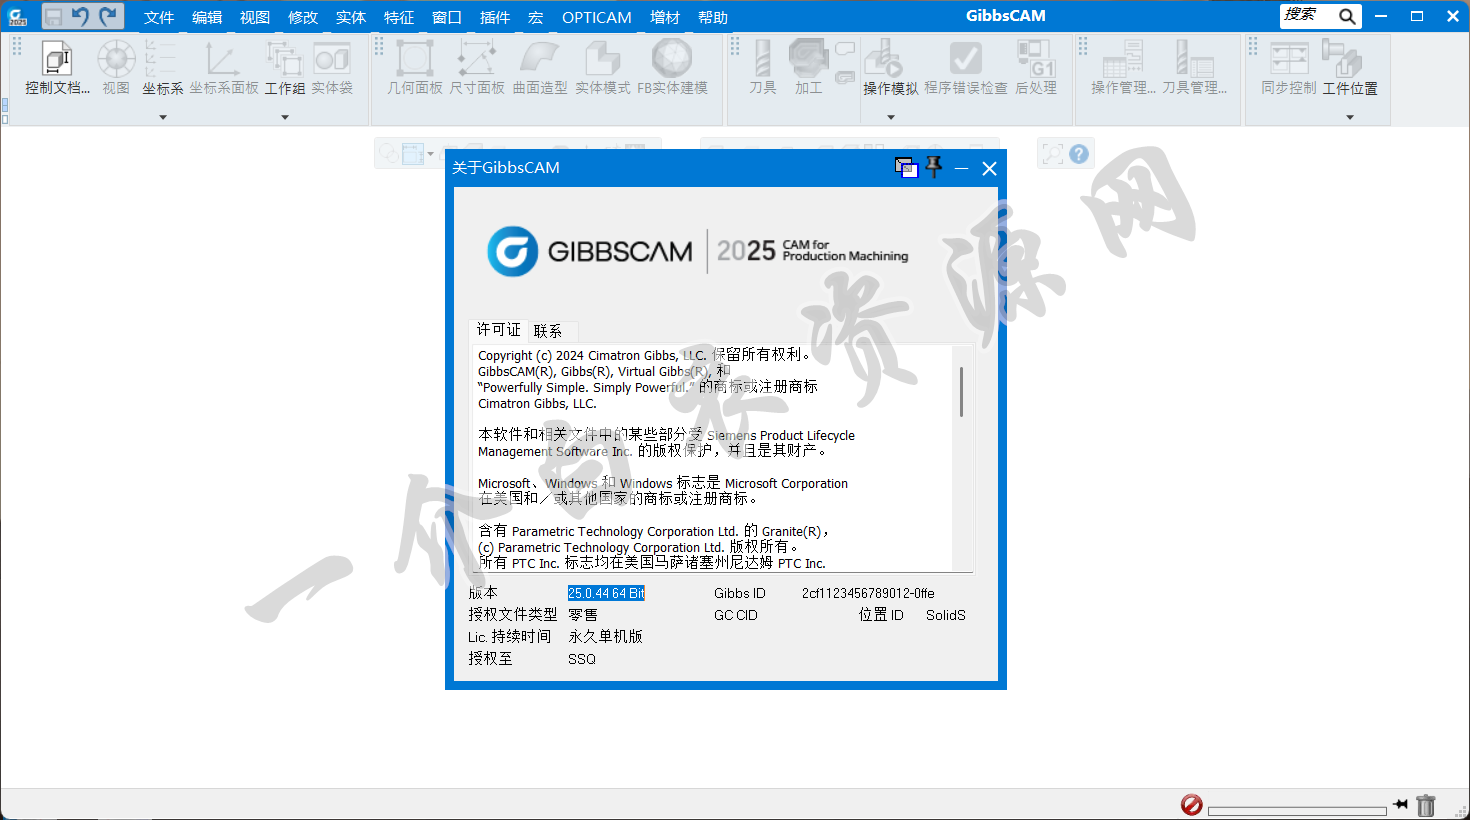1470x820 pixels.
Task: Open the 坐标系面板 coordinate panel
Action: point(224,68)
